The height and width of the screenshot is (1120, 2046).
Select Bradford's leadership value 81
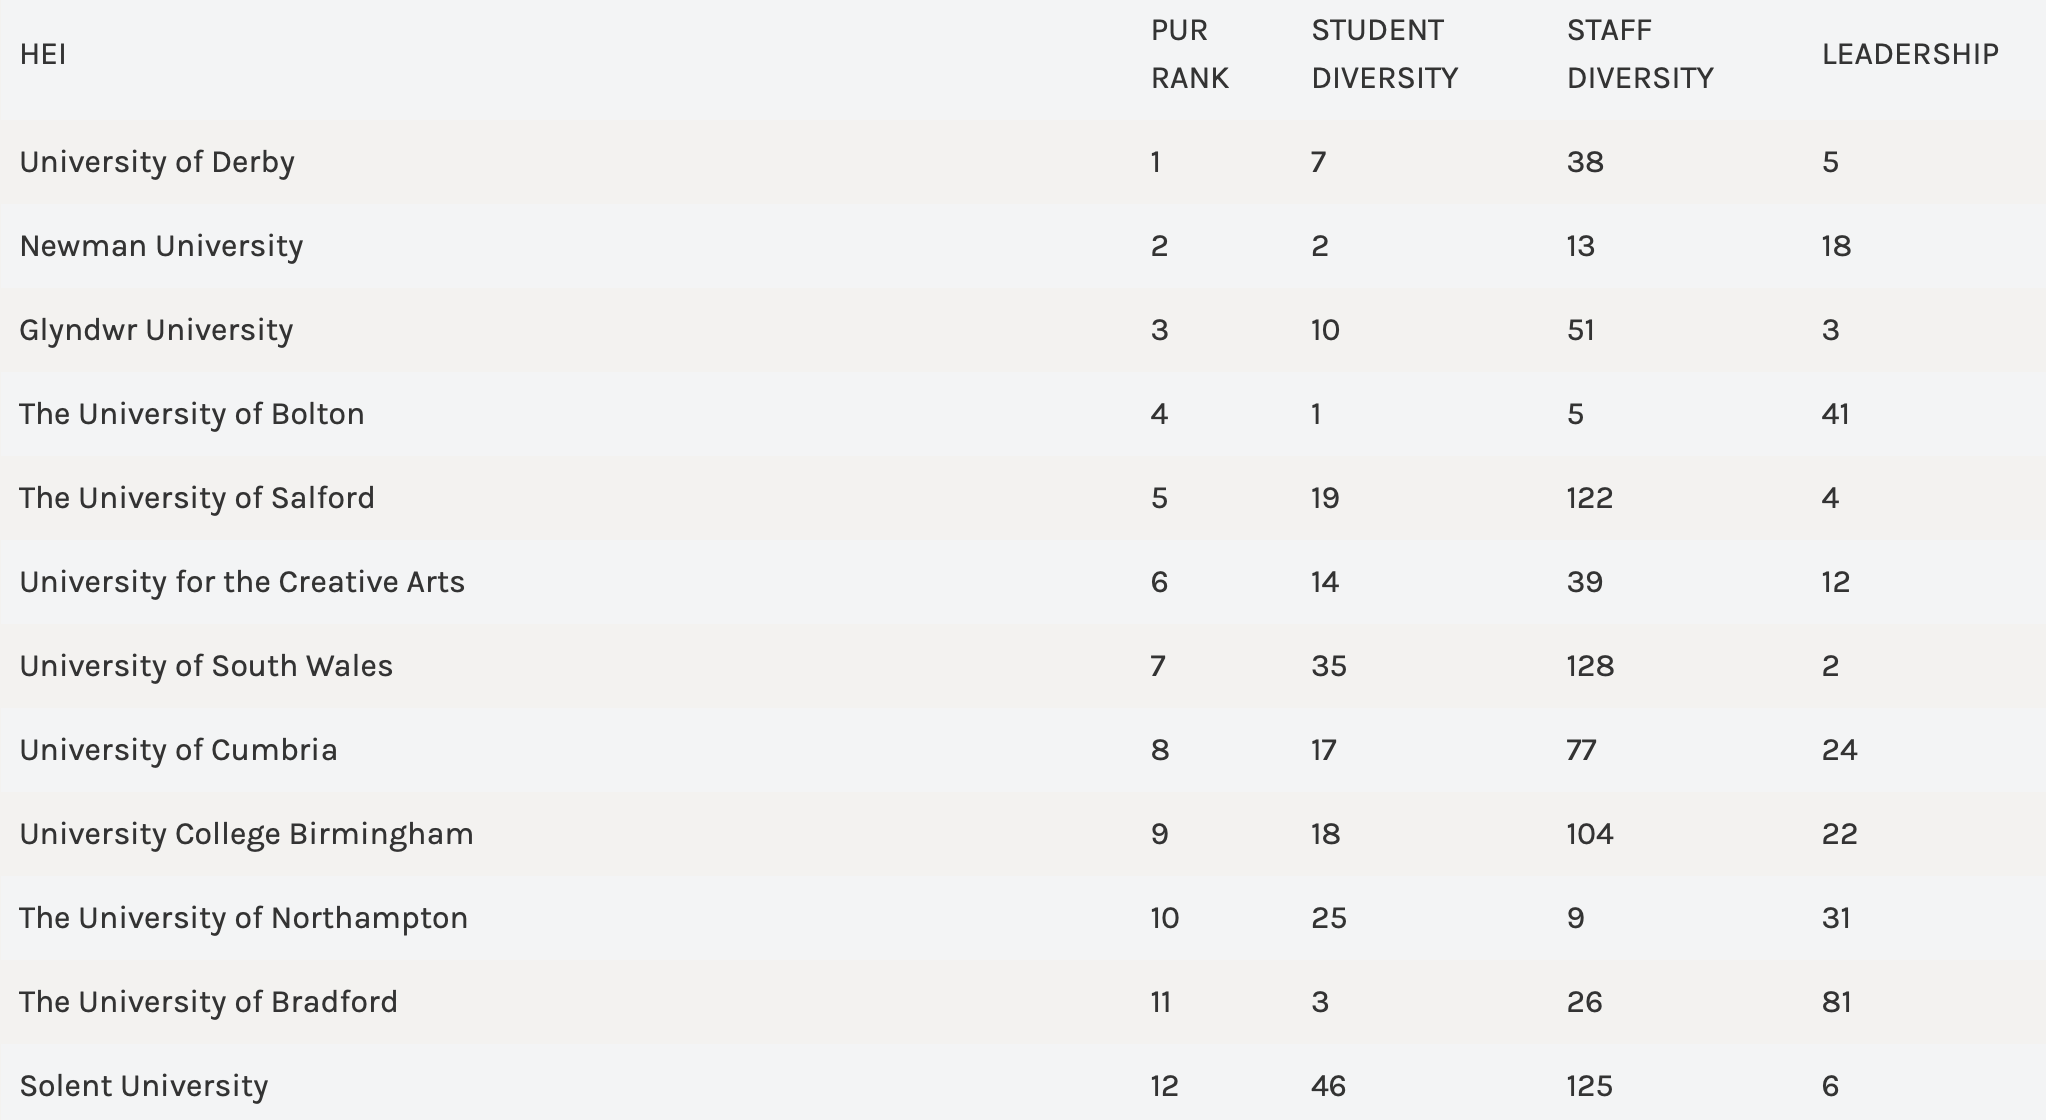pos(1836,1002)
